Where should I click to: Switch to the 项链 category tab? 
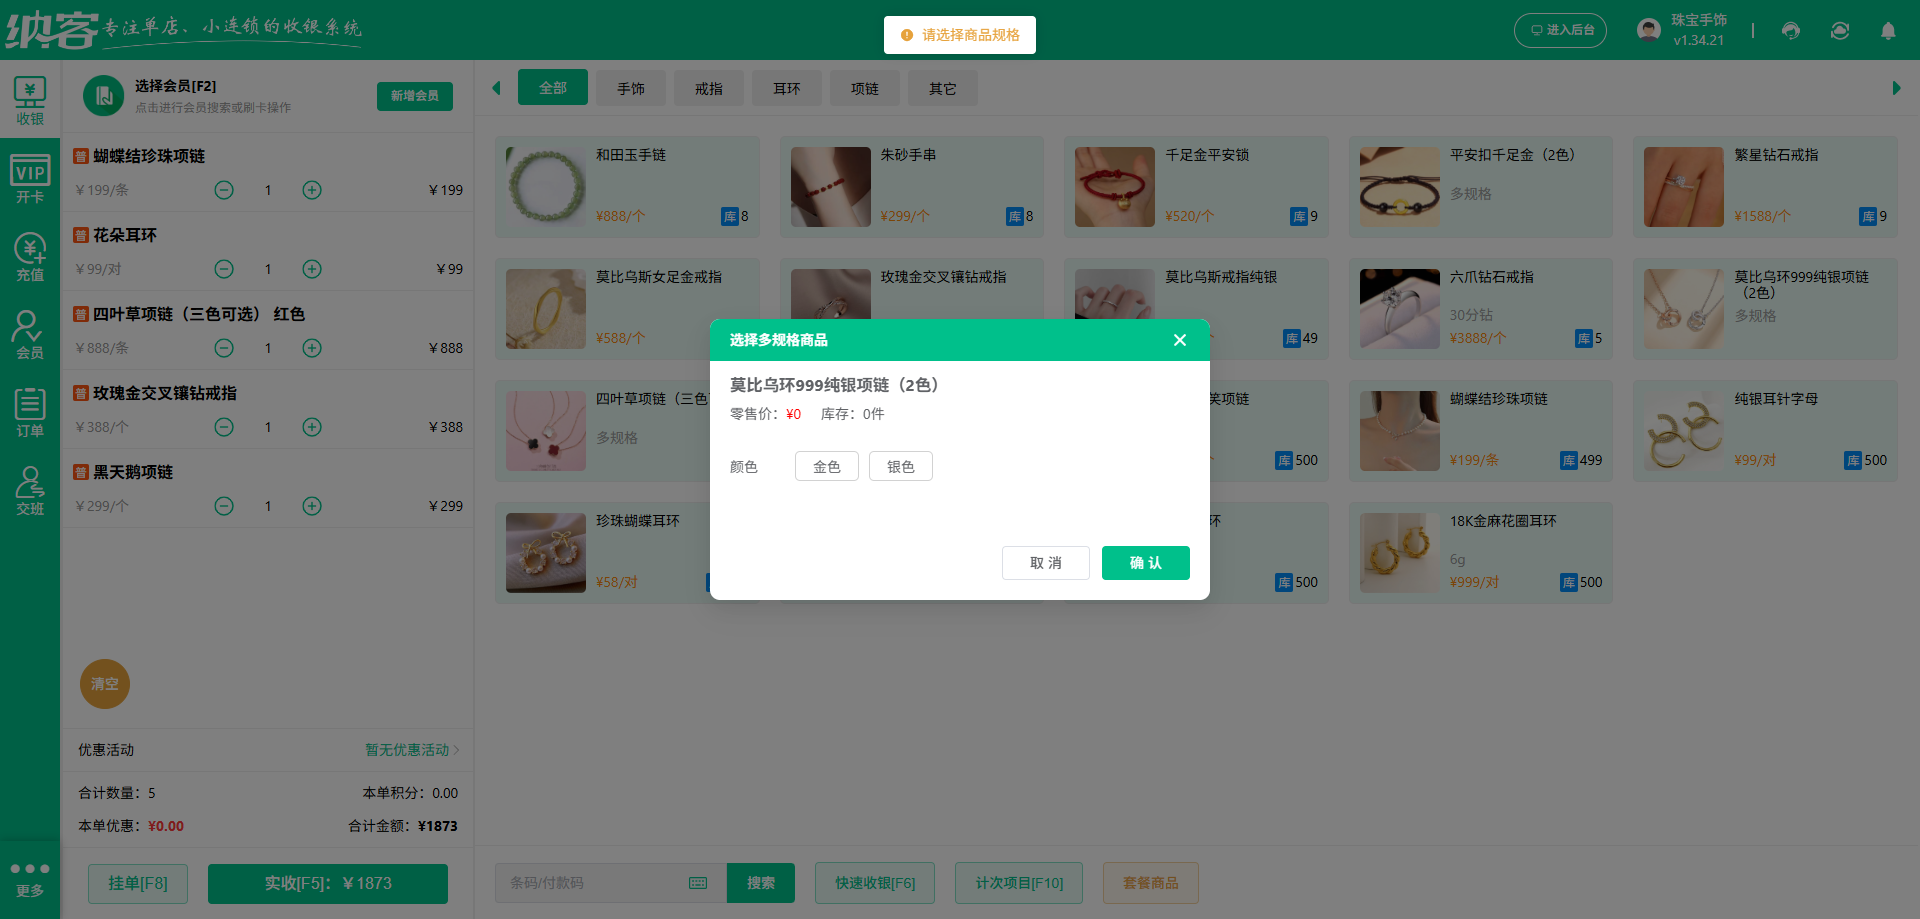[864, 88]
